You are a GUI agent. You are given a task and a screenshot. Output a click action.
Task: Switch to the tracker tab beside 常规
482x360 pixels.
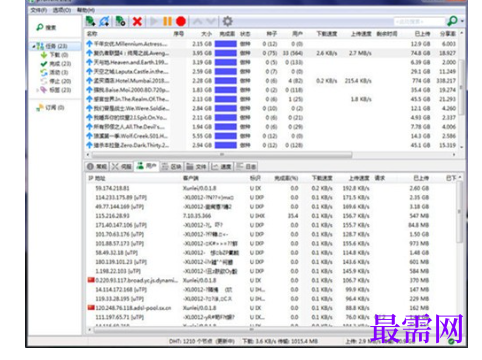click(x=122, y=166)
